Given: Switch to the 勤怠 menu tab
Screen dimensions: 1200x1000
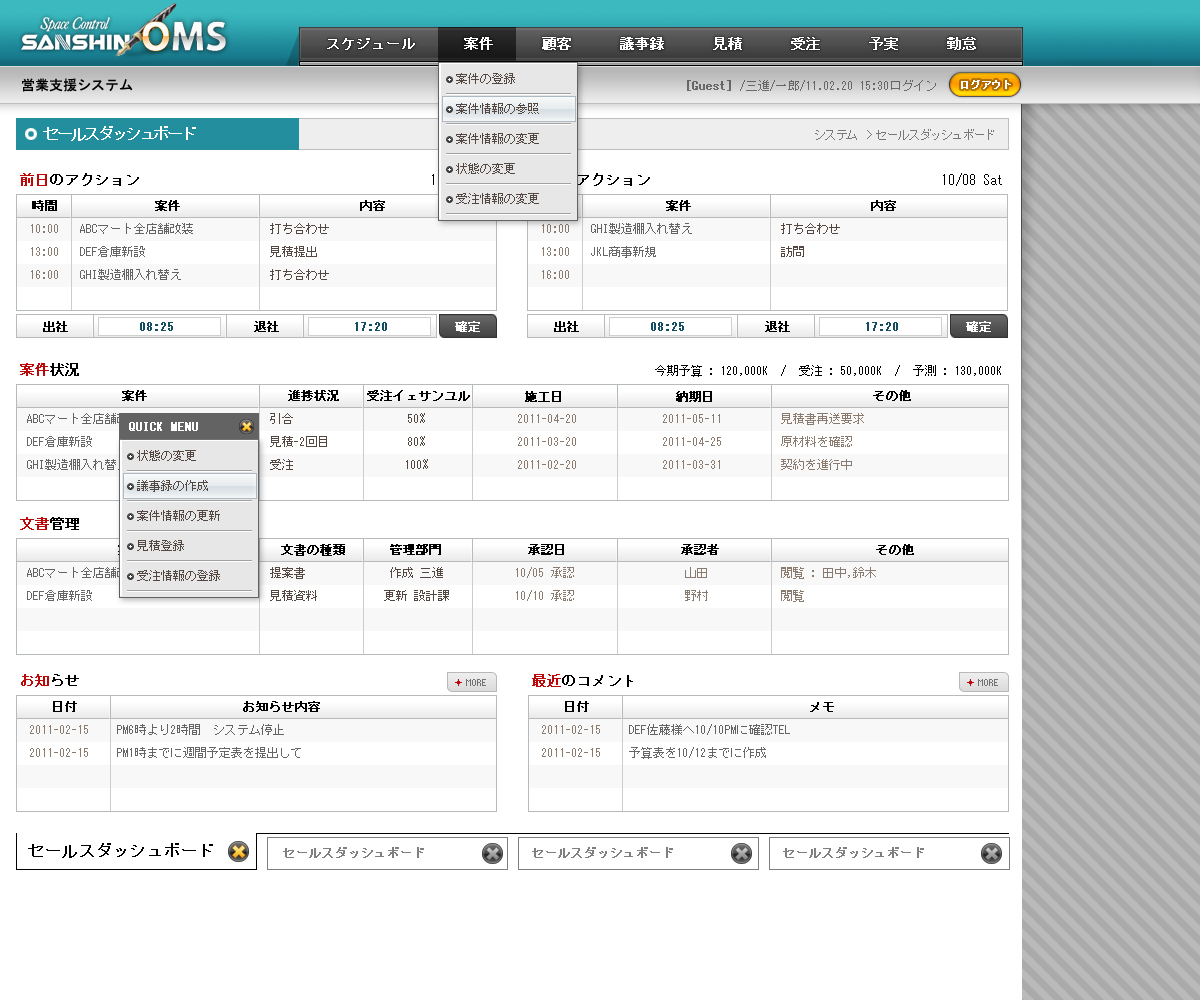Looking at the screenshot, I should pyautogui.click(x=961, y=44).
